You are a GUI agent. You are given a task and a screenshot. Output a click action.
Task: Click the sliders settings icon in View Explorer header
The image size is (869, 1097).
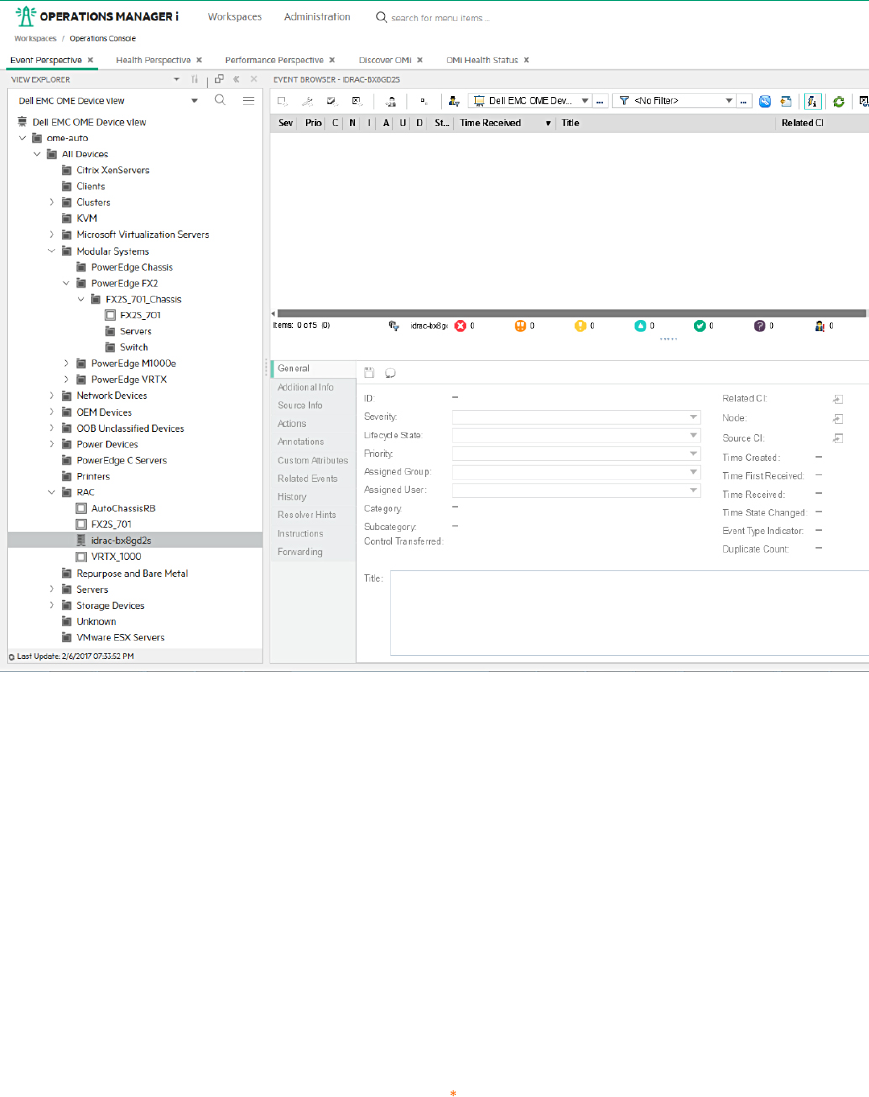point(195,79)
